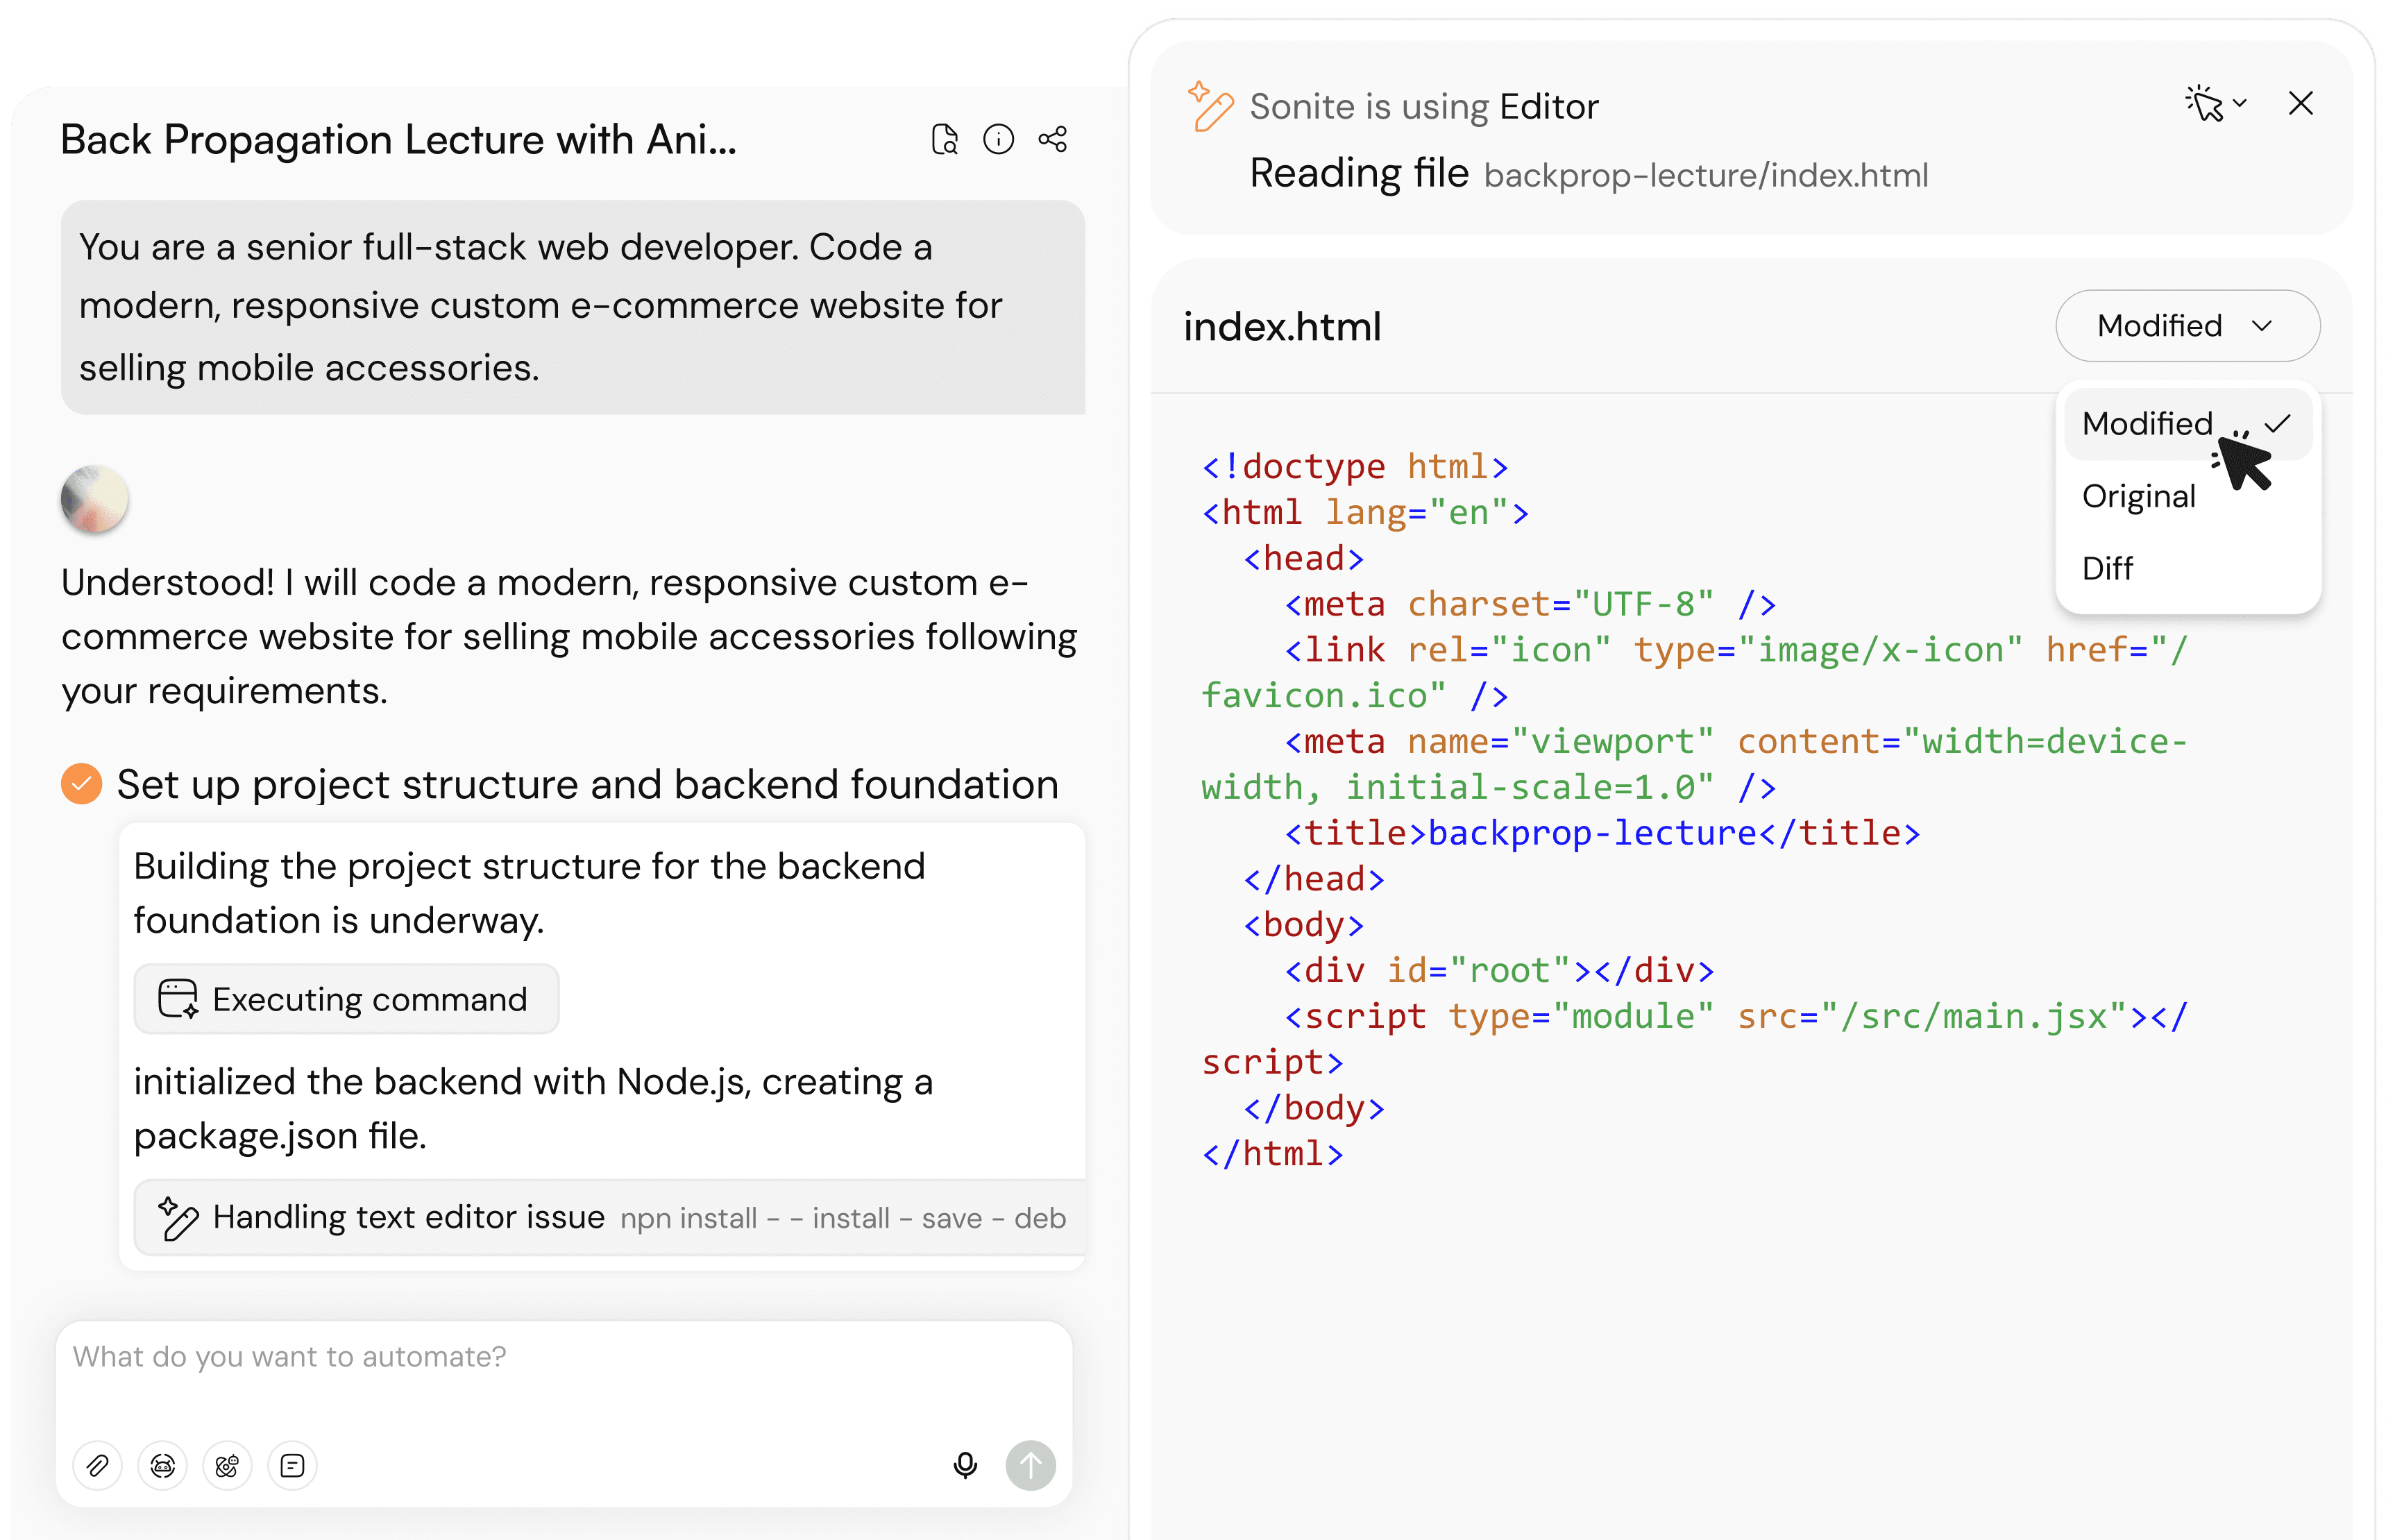
Task: Select the AI agent icon in the input toolbar
Action: [162, 1466]
